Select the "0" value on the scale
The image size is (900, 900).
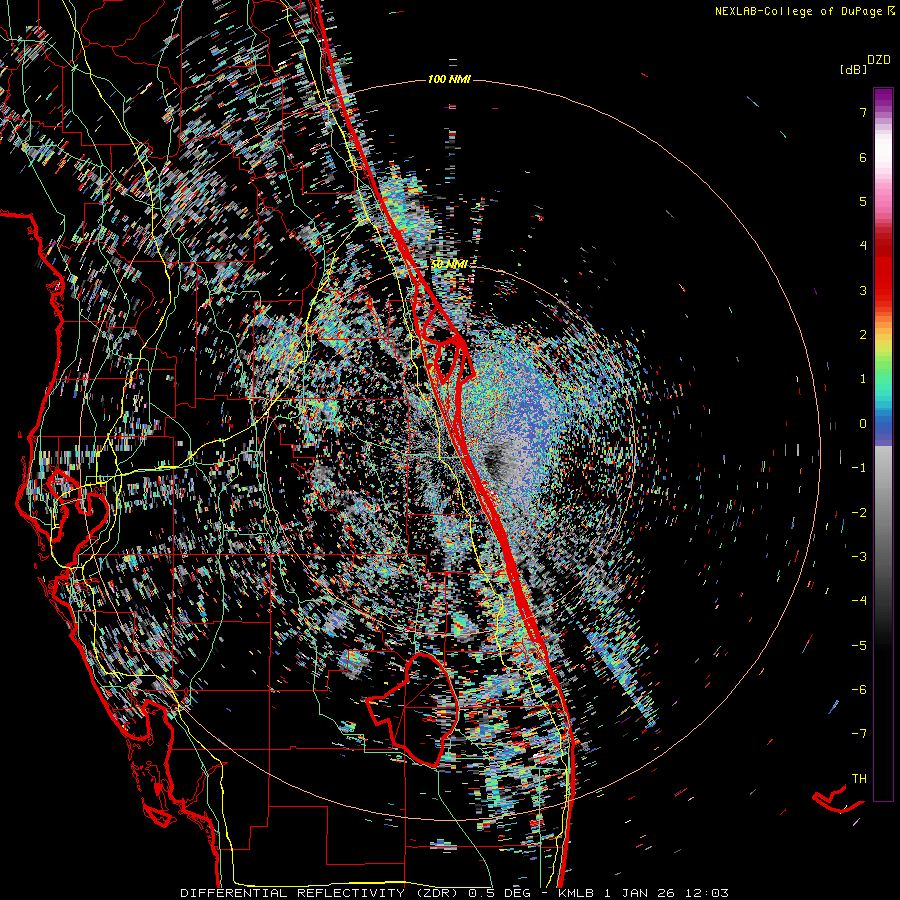pos(863,424)
